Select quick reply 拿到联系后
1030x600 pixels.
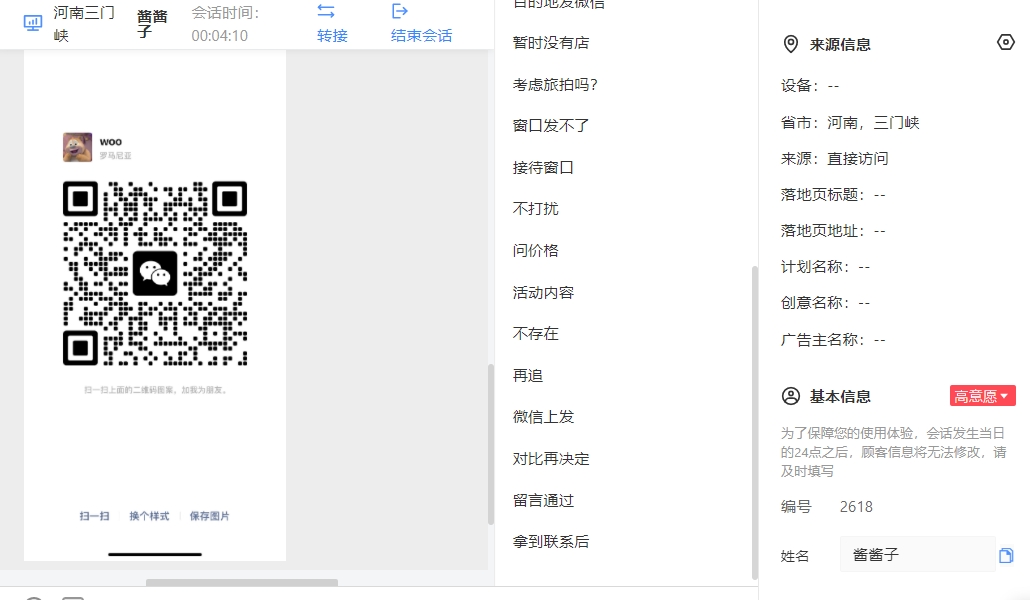[x=550, y=542]
